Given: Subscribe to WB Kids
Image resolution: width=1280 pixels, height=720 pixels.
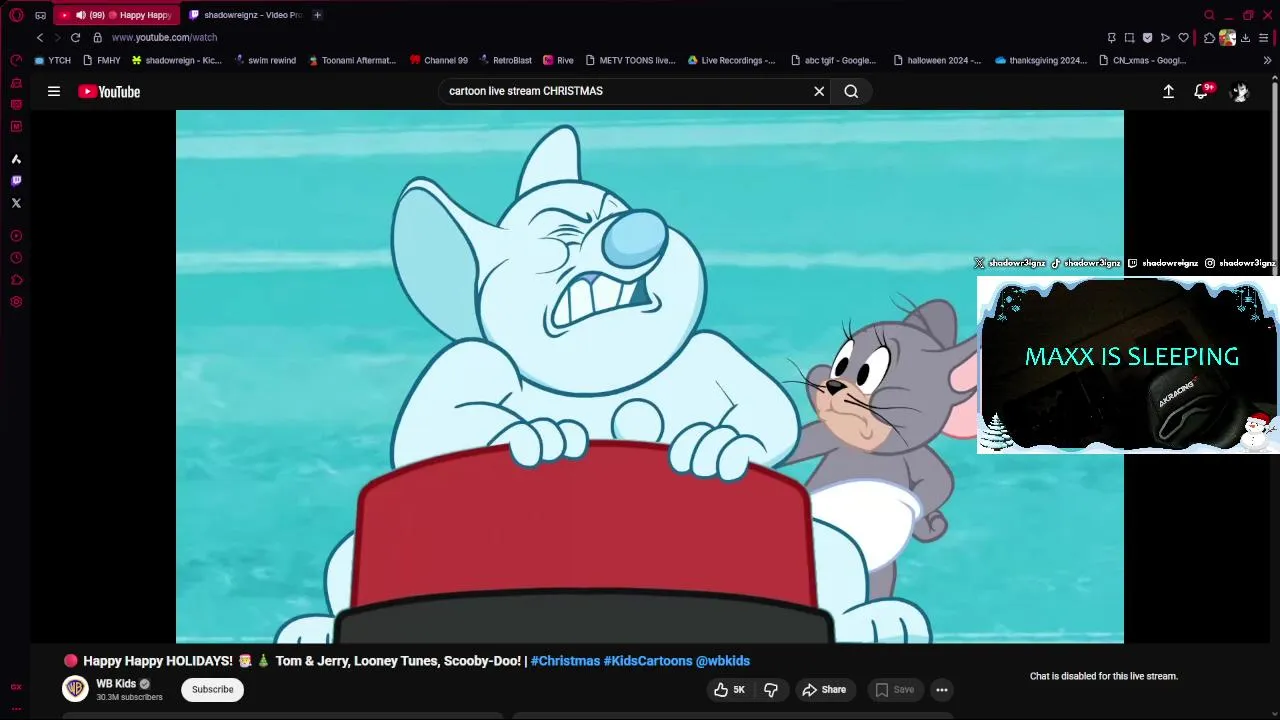Looking at the screenshot, I should 212,689.
